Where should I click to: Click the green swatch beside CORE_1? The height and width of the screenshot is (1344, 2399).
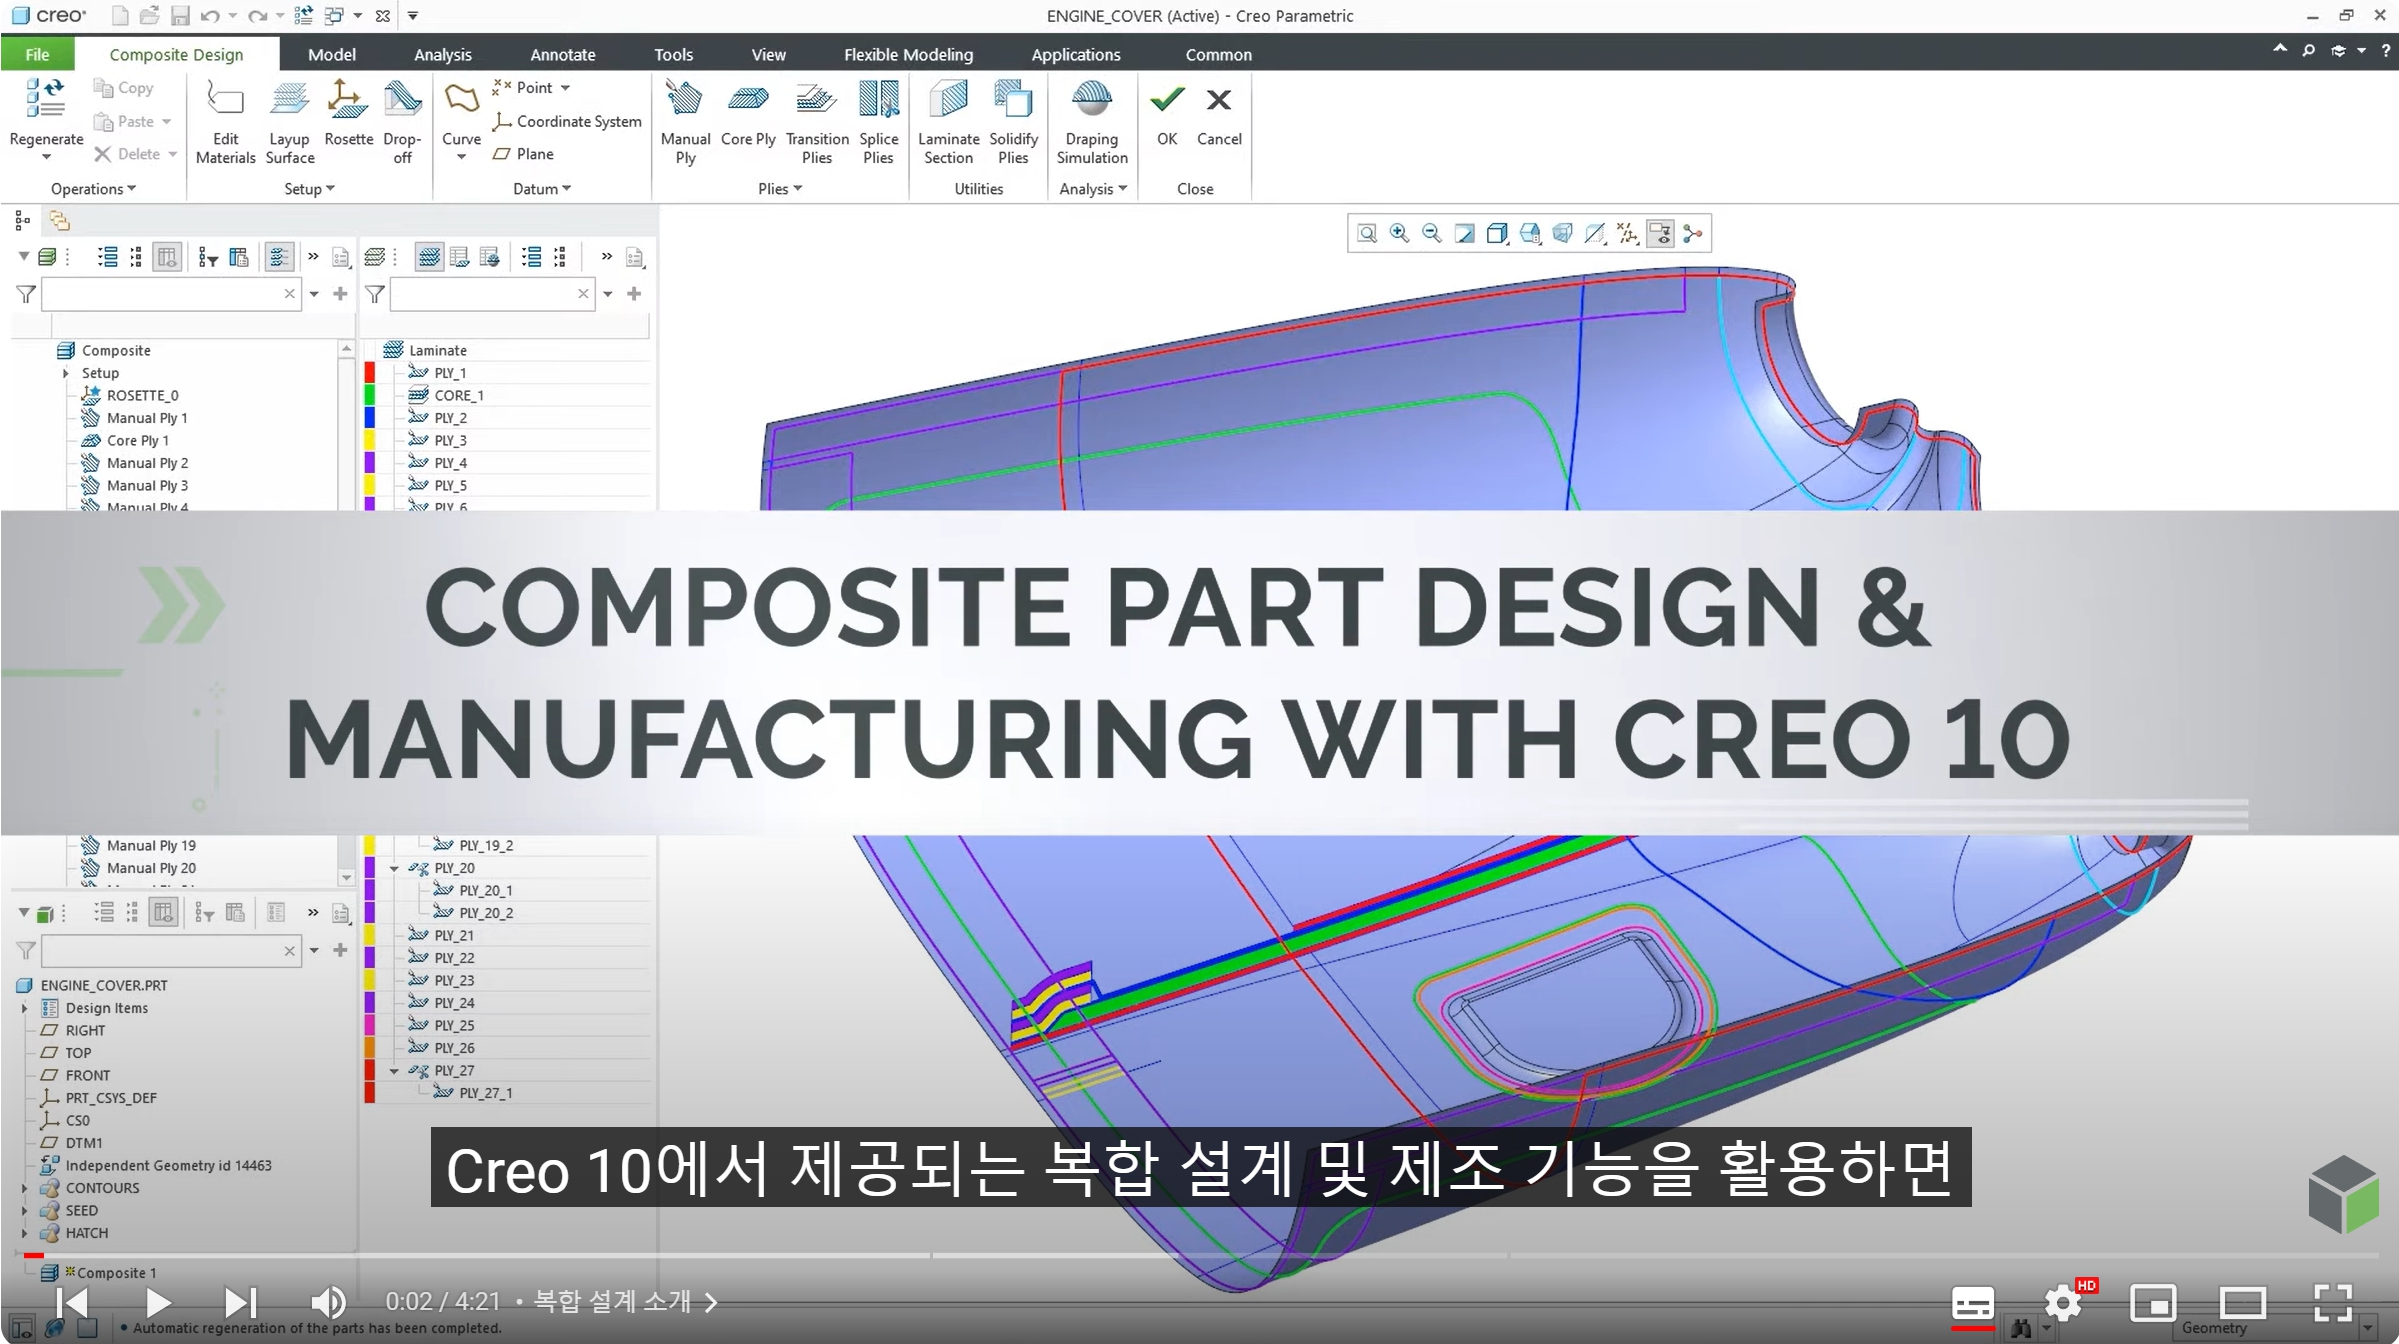370,395
